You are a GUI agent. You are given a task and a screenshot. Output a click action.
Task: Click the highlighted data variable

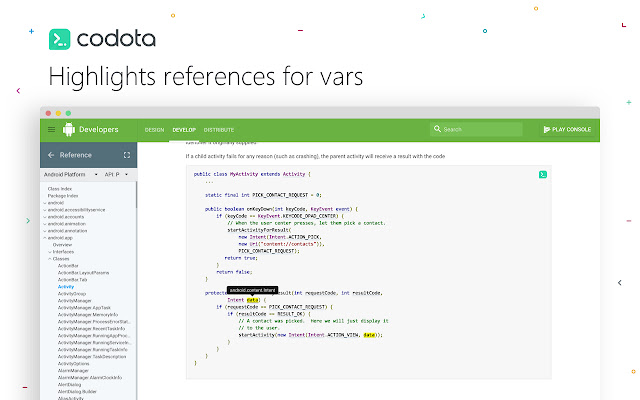coord(253,300)
